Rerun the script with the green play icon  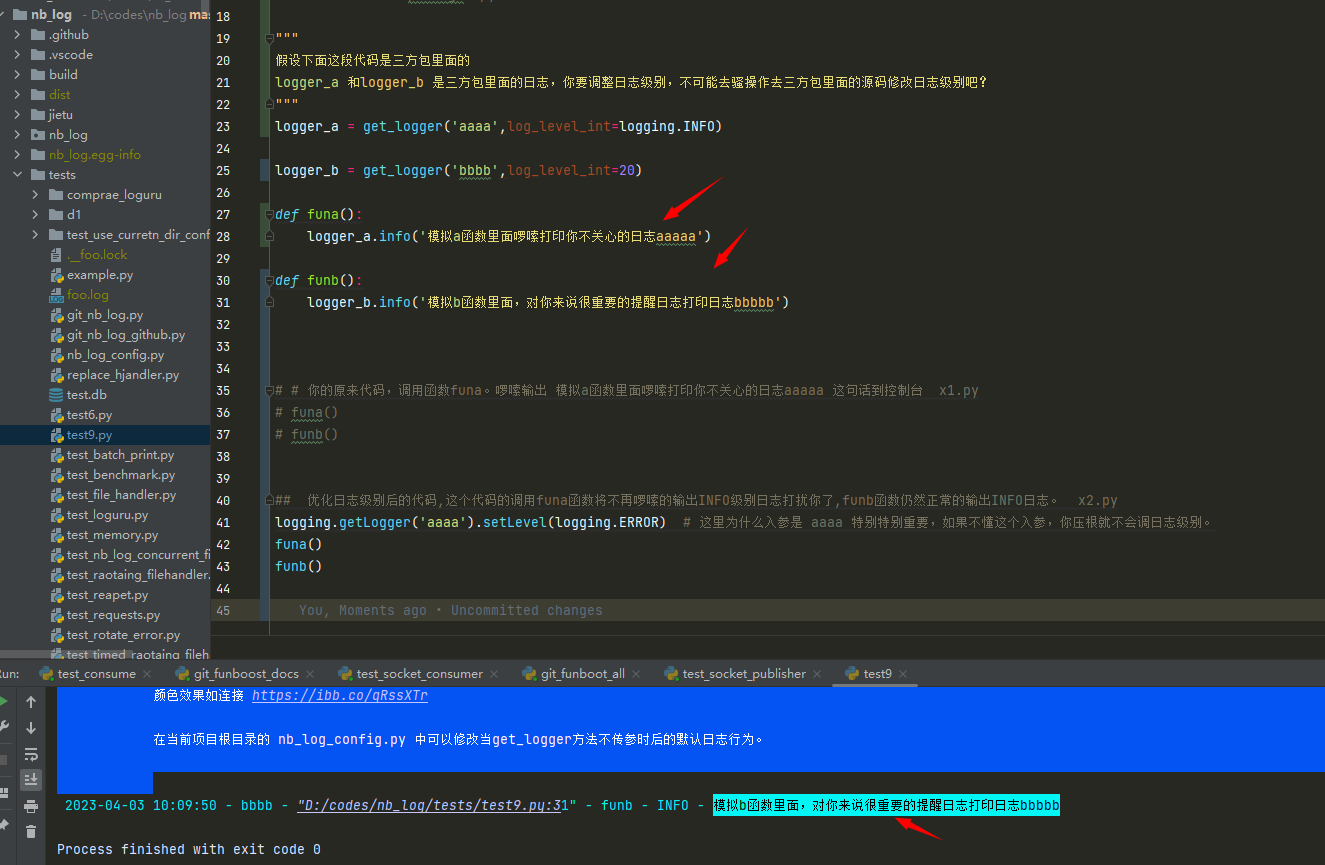[3, 702]
